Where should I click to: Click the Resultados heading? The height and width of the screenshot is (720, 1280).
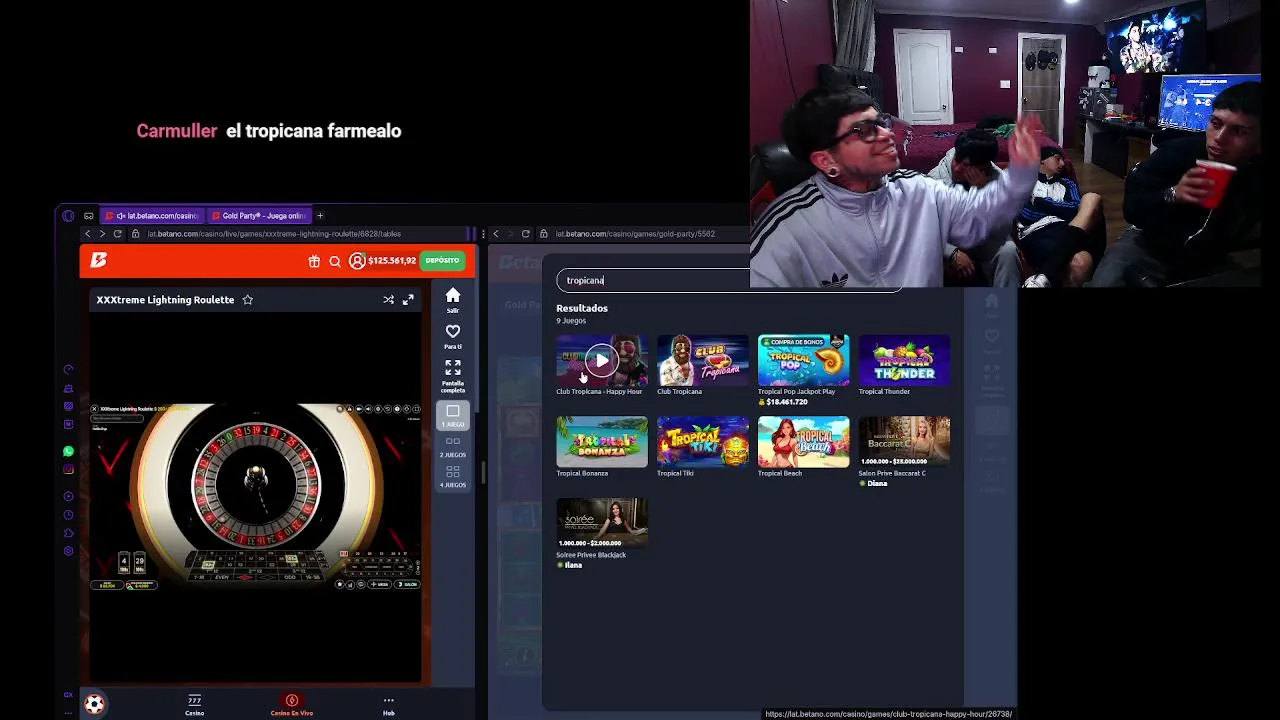582,308
